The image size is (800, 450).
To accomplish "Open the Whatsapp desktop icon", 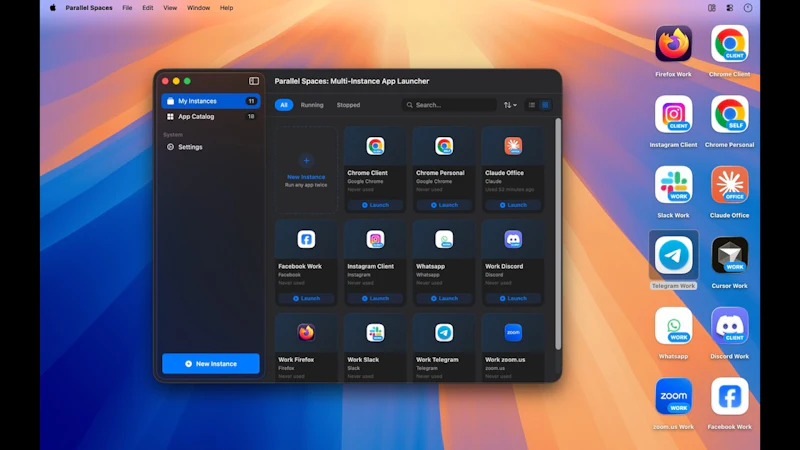I will point(673,326).
